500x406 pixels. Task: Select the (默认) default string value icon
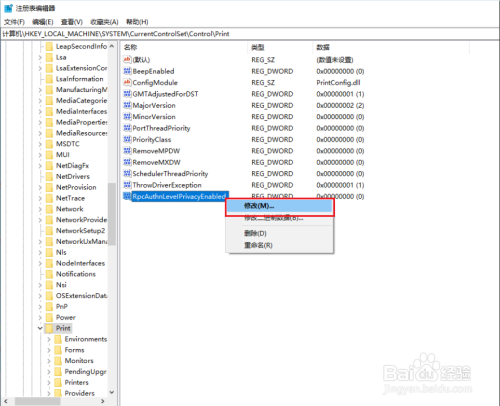(x=127, y=60)
